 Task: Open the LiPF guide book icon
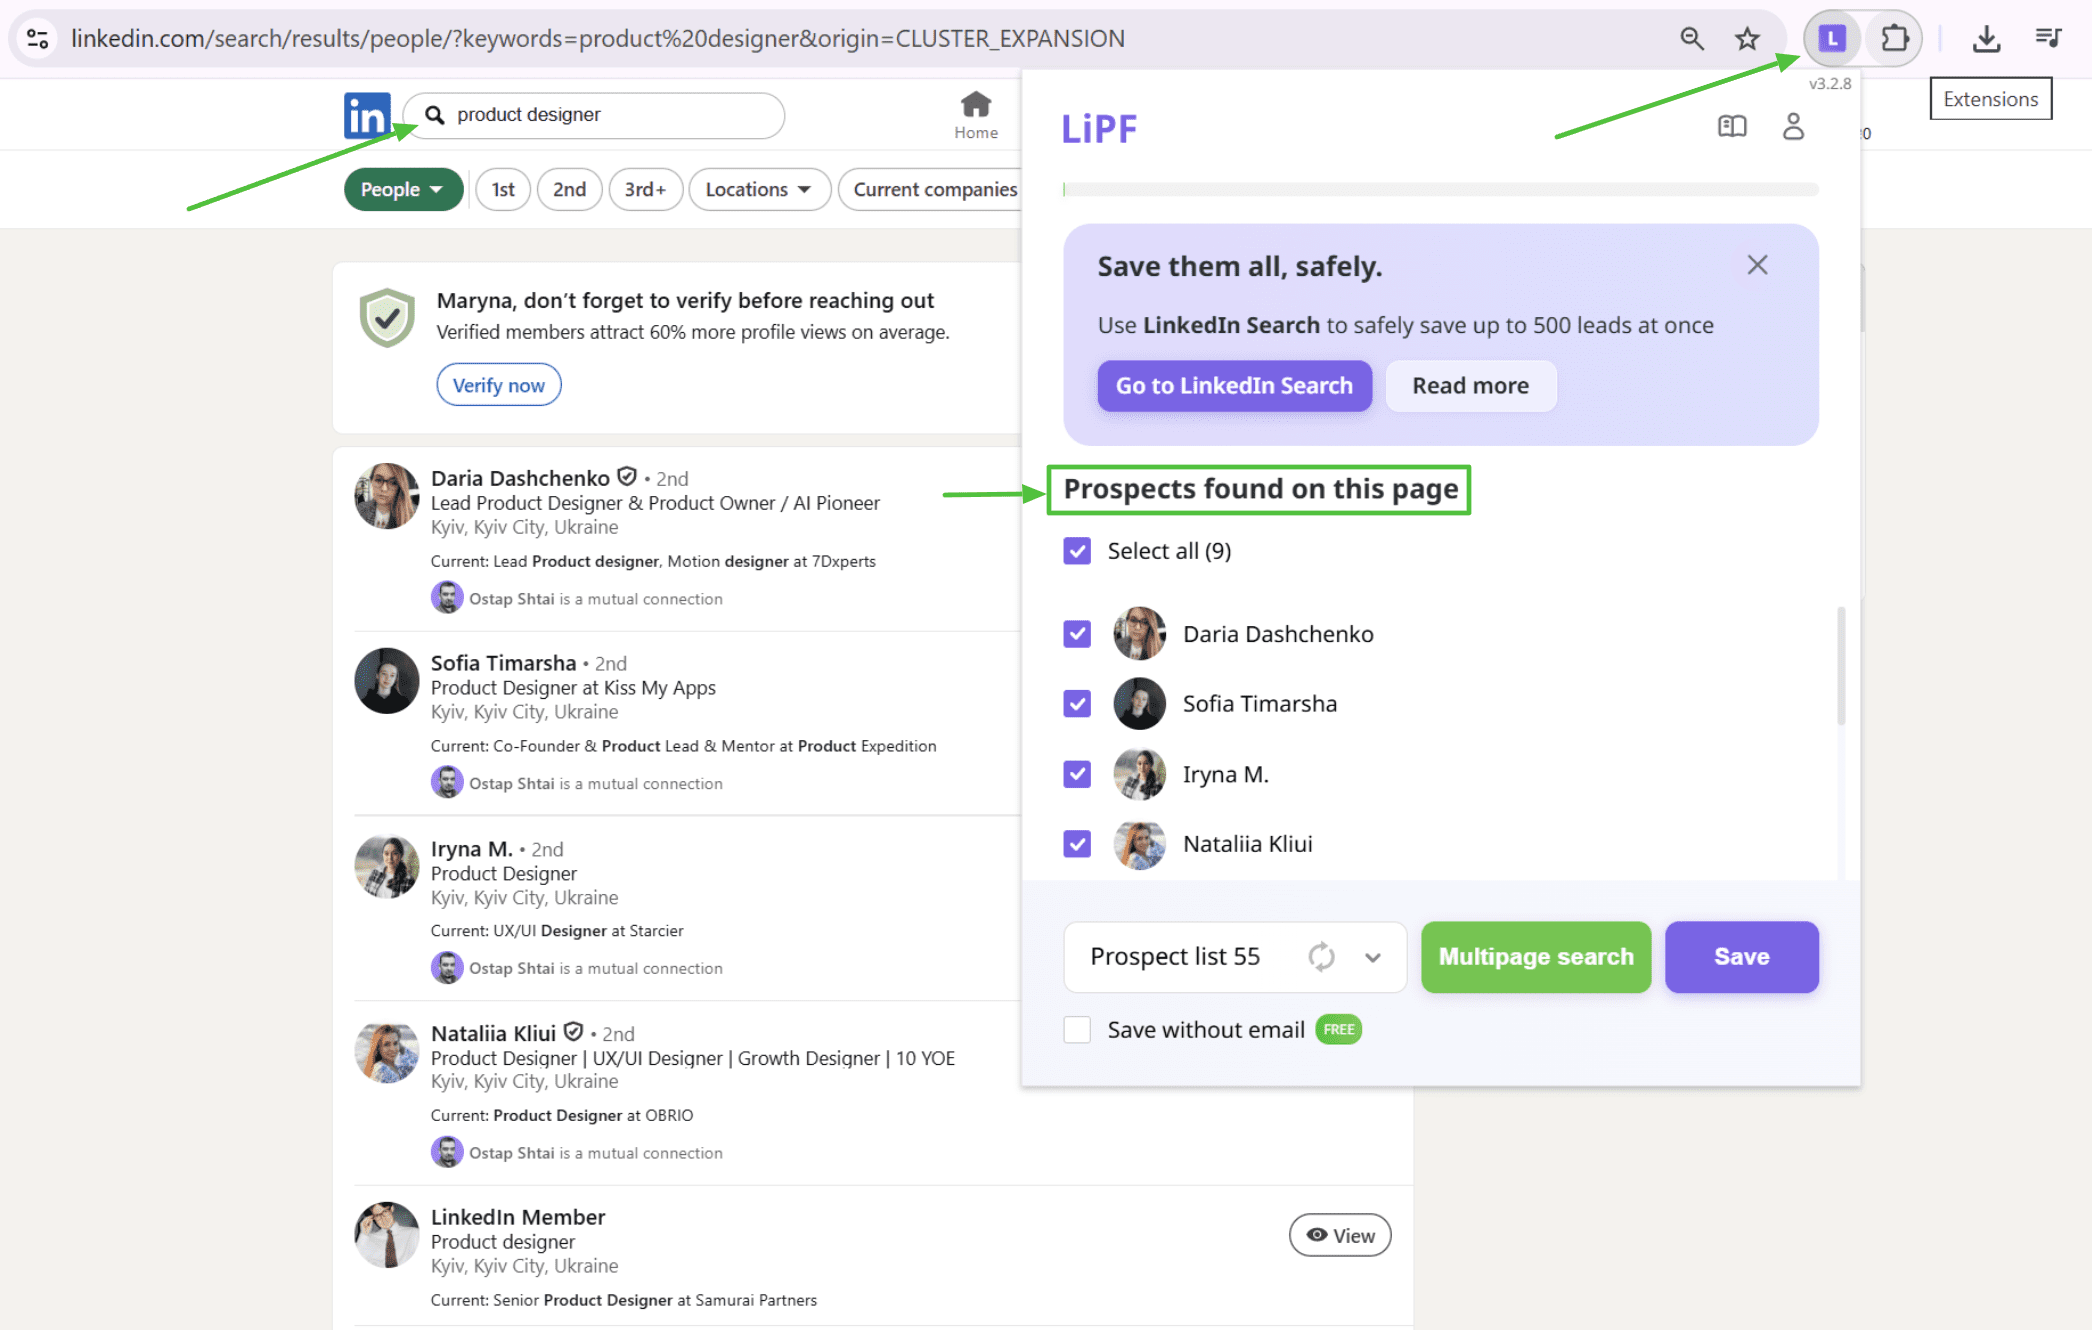[1732, 127]
